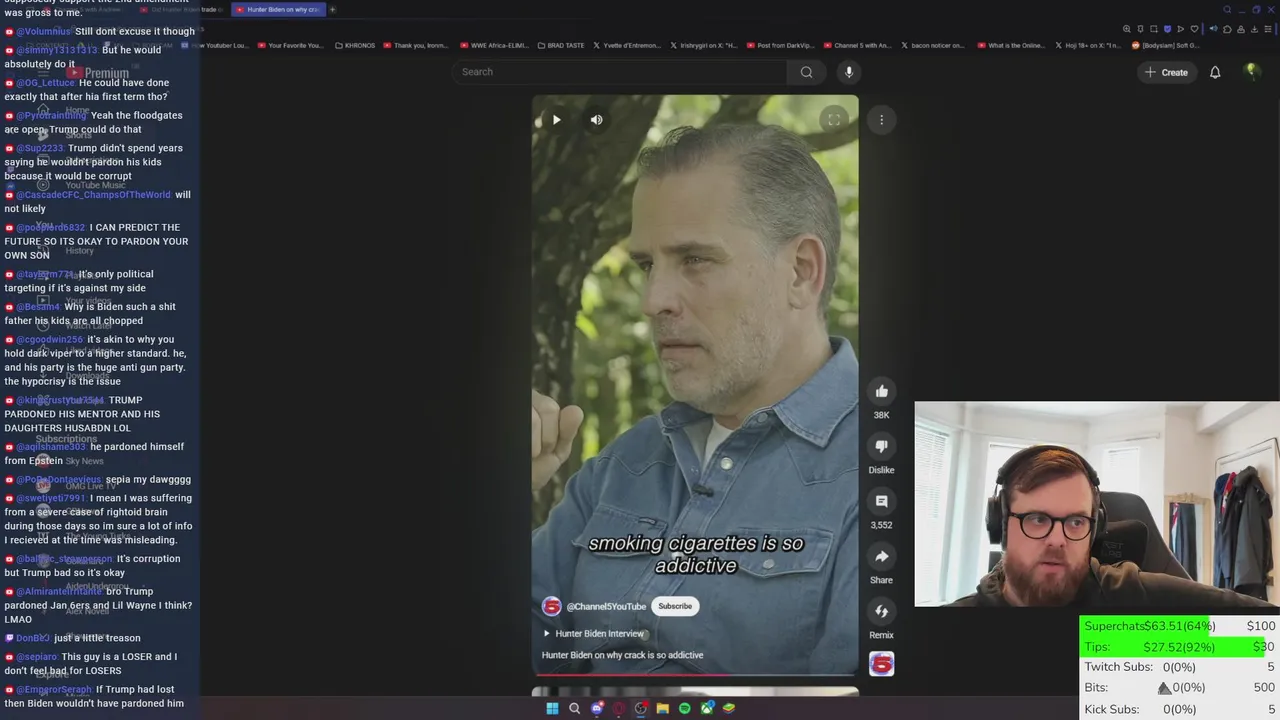Mute the short's volume speaker icon
This screenshot has height=720, width=1280.
(x=596, y=120)
